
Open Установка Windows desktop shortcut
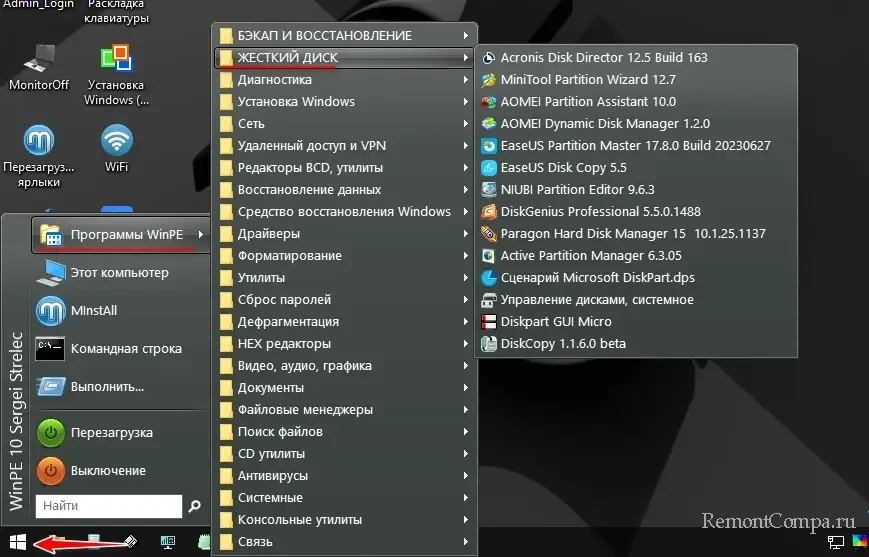point(116,75)
